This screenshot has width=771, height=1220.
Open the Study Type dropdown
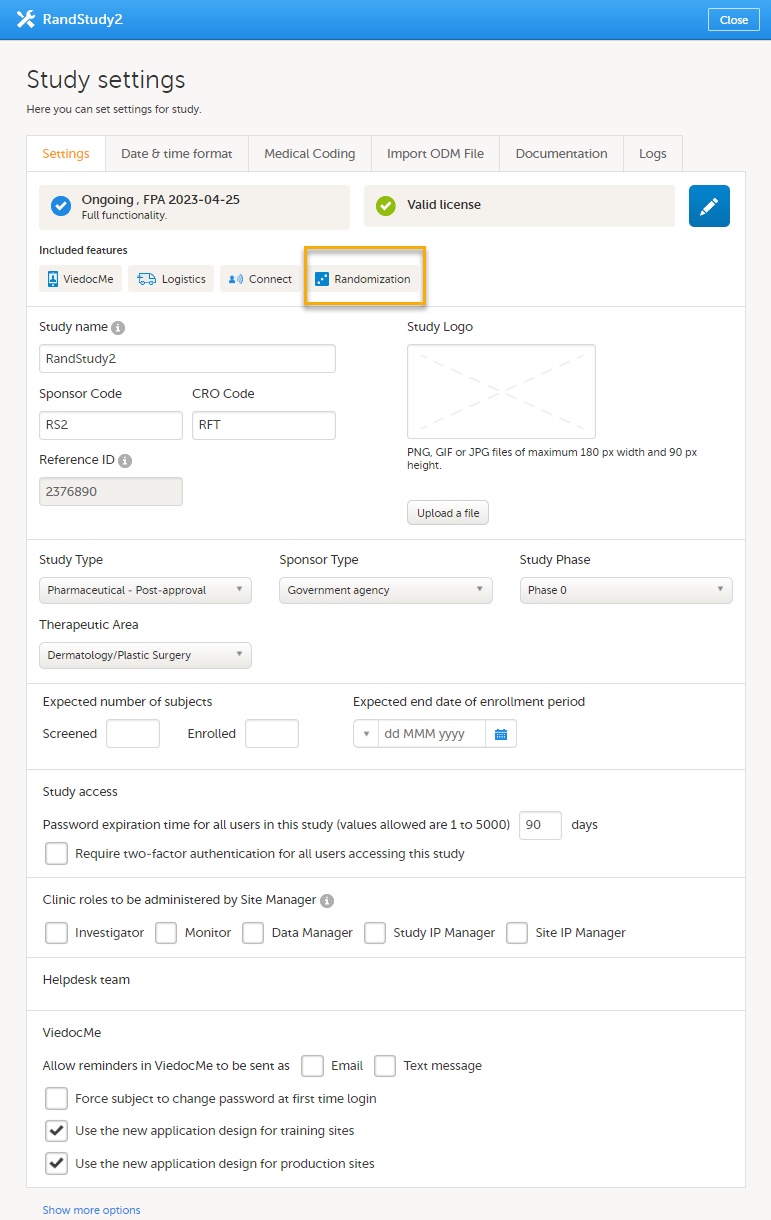[145, 590]
